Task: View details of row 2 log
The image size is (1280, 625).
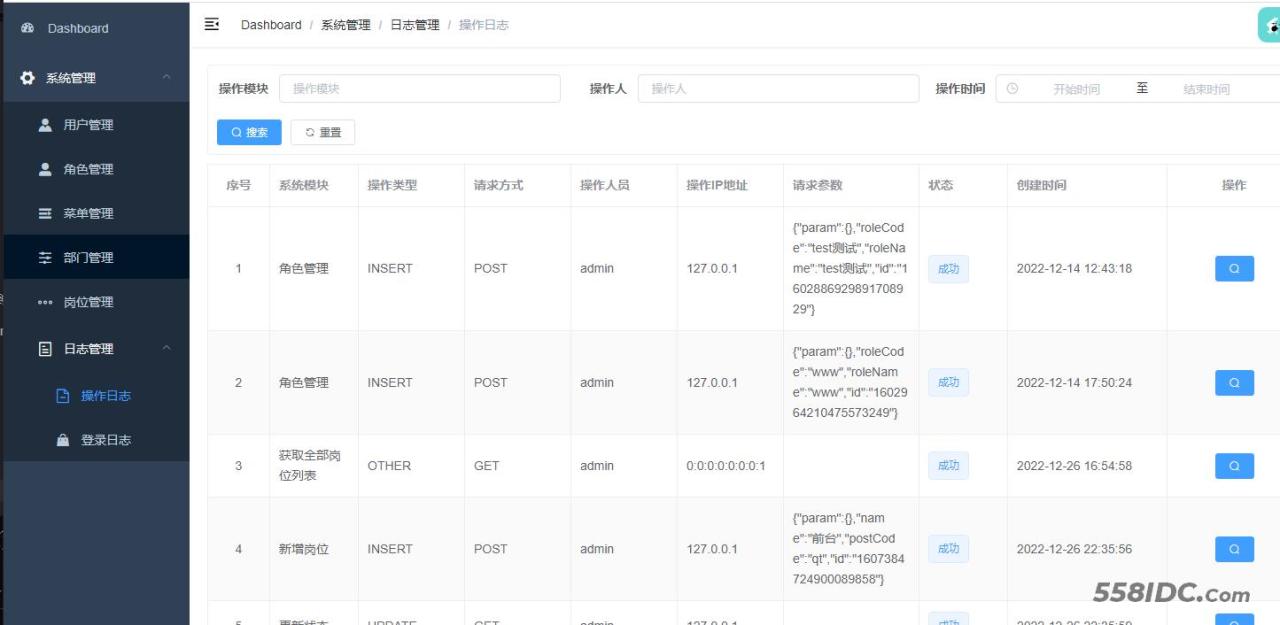Action: pos(1234,382)
